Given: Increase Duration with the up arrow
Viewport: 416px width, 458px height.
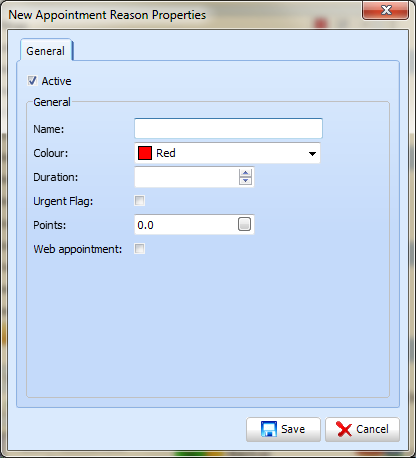Looking at the screenshot, I should click(246, 173).
